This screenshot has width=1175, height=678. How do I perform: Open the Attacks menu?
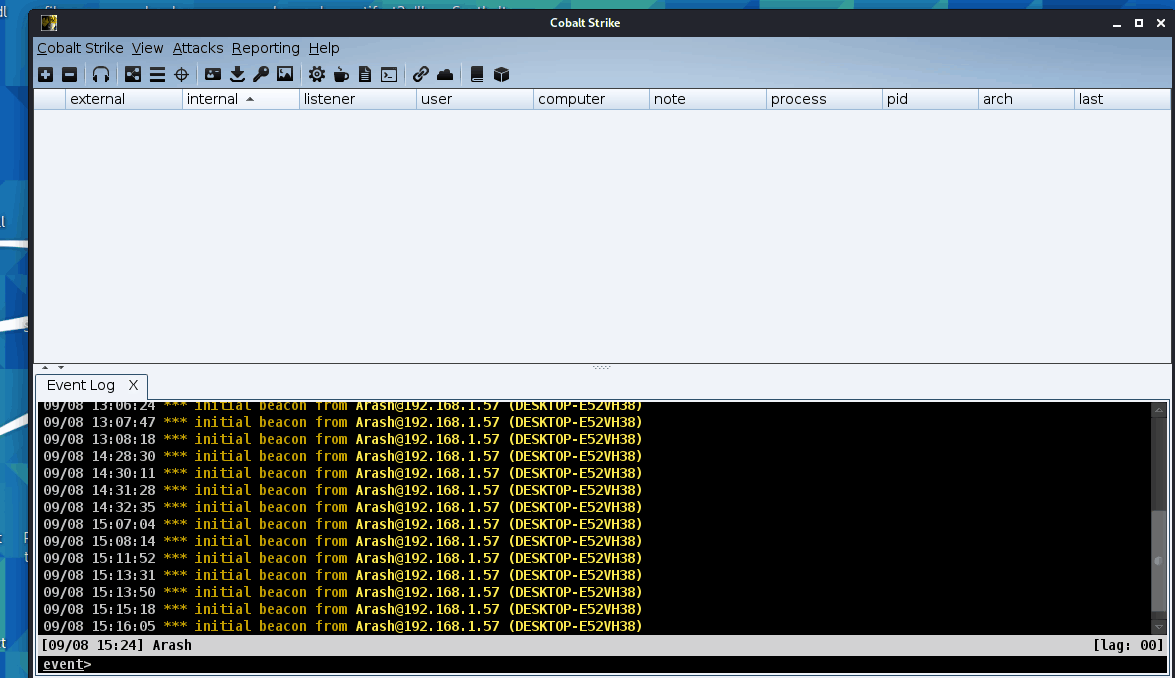click(198, 48)
